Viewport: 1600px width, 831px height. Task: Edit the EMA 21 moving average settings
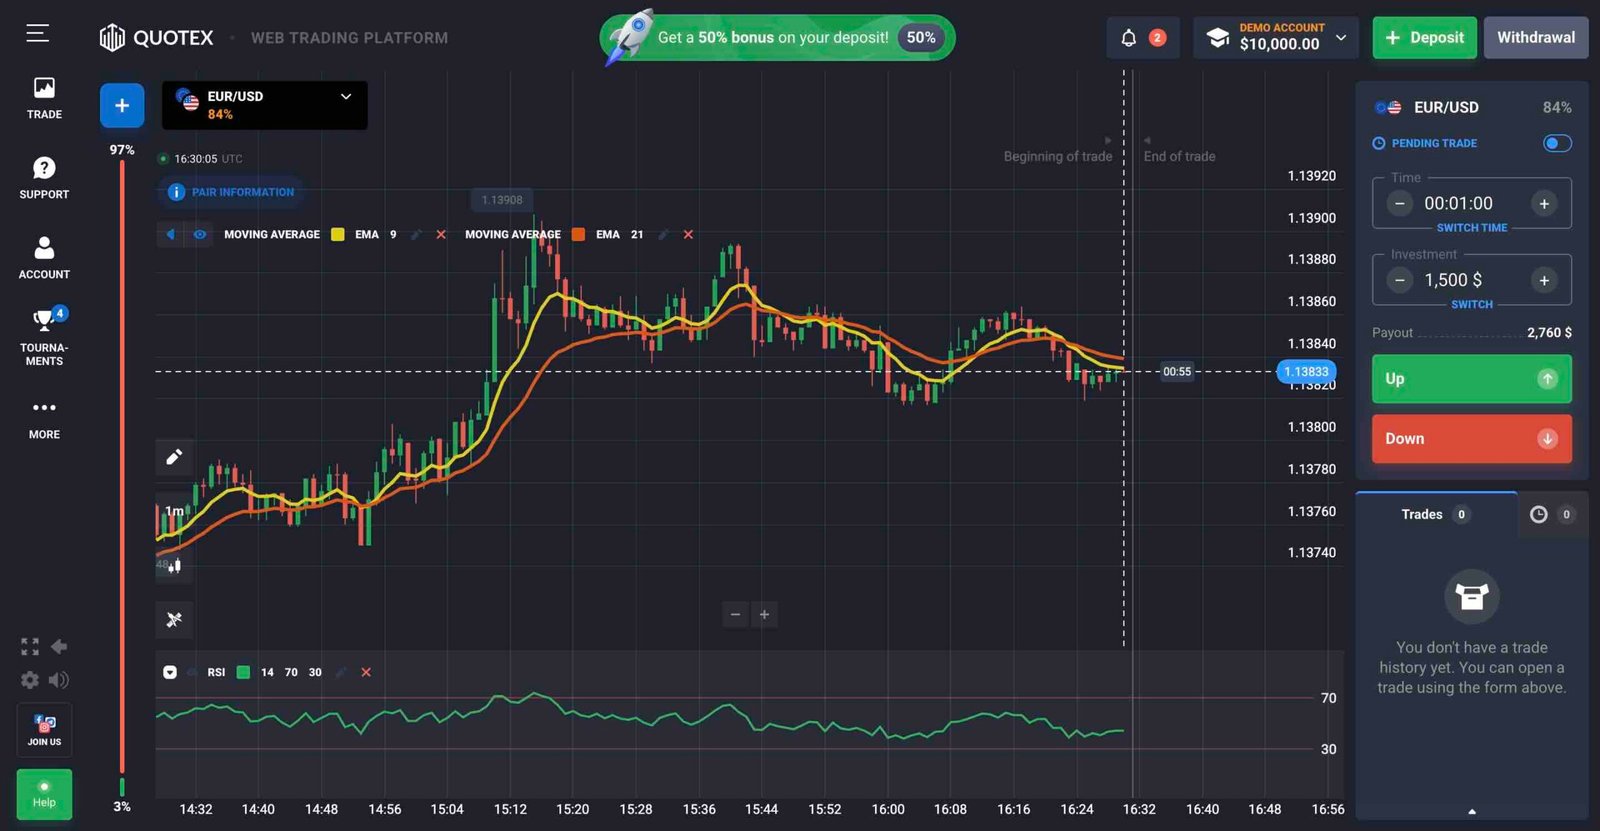[x=663, y=235]
